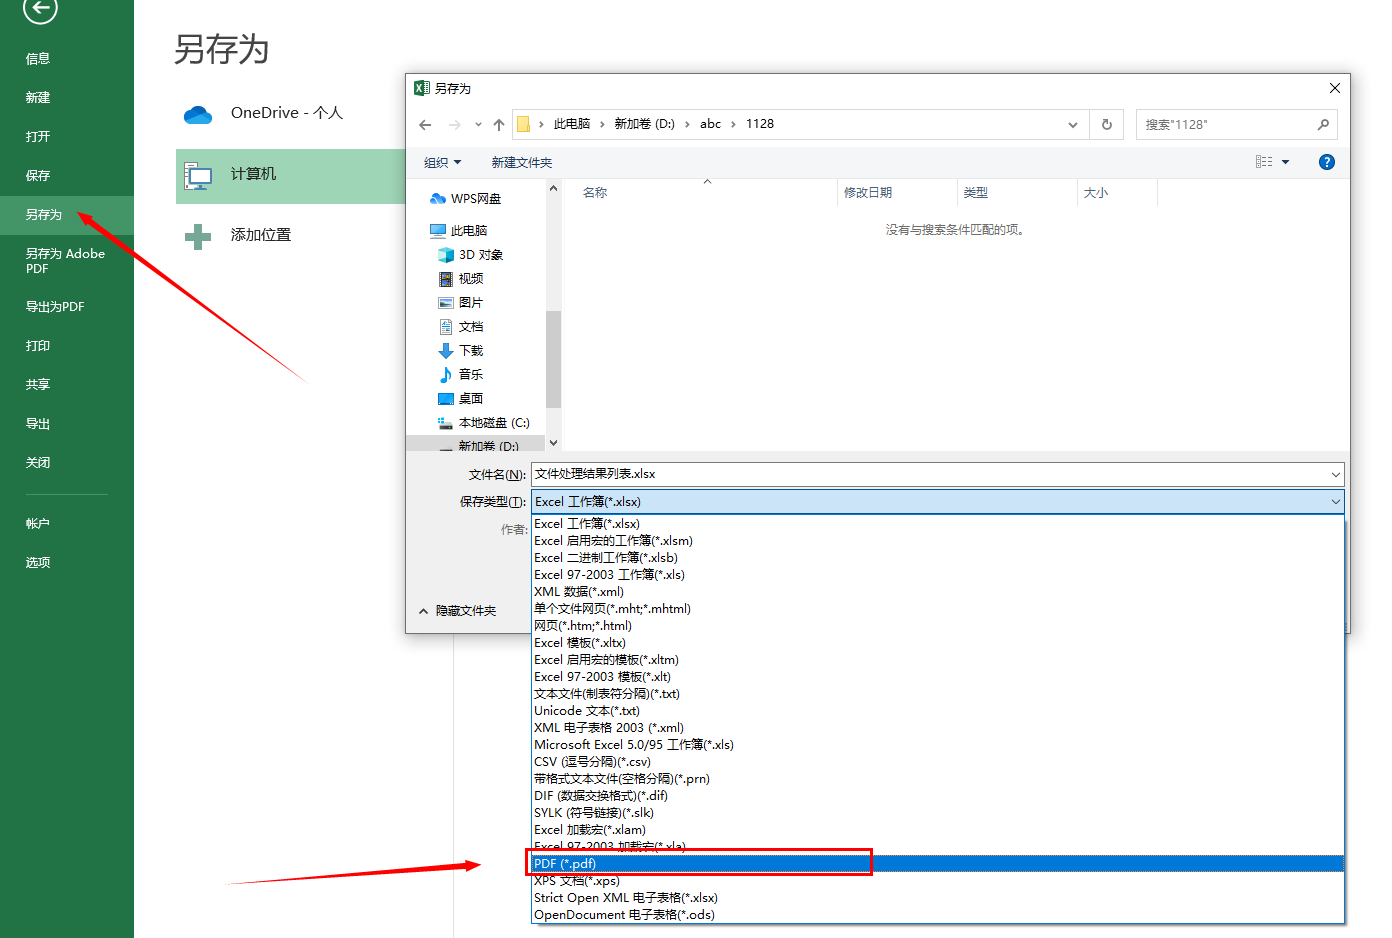Click the 新建文件夹 button
Screen dimensions: 1392x938
[521, 162]
